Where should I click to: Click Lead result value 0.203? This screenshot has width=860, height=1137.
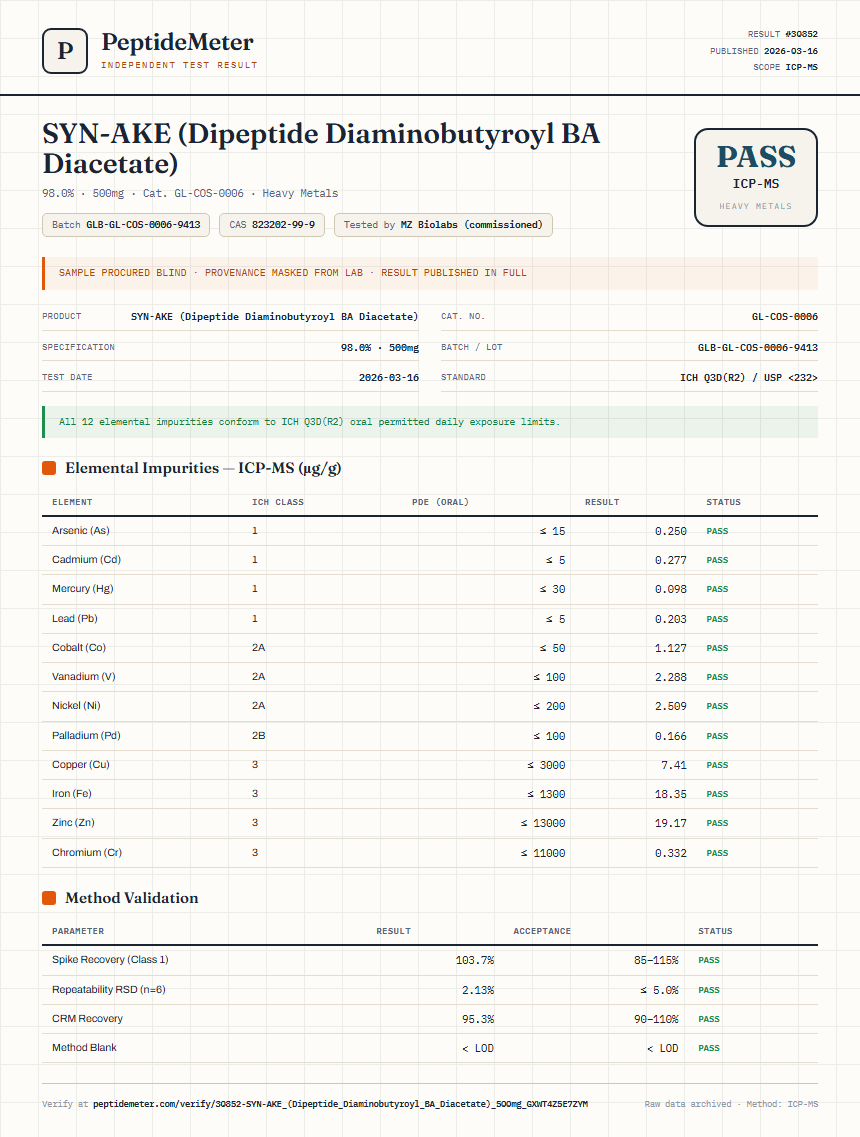671,619
